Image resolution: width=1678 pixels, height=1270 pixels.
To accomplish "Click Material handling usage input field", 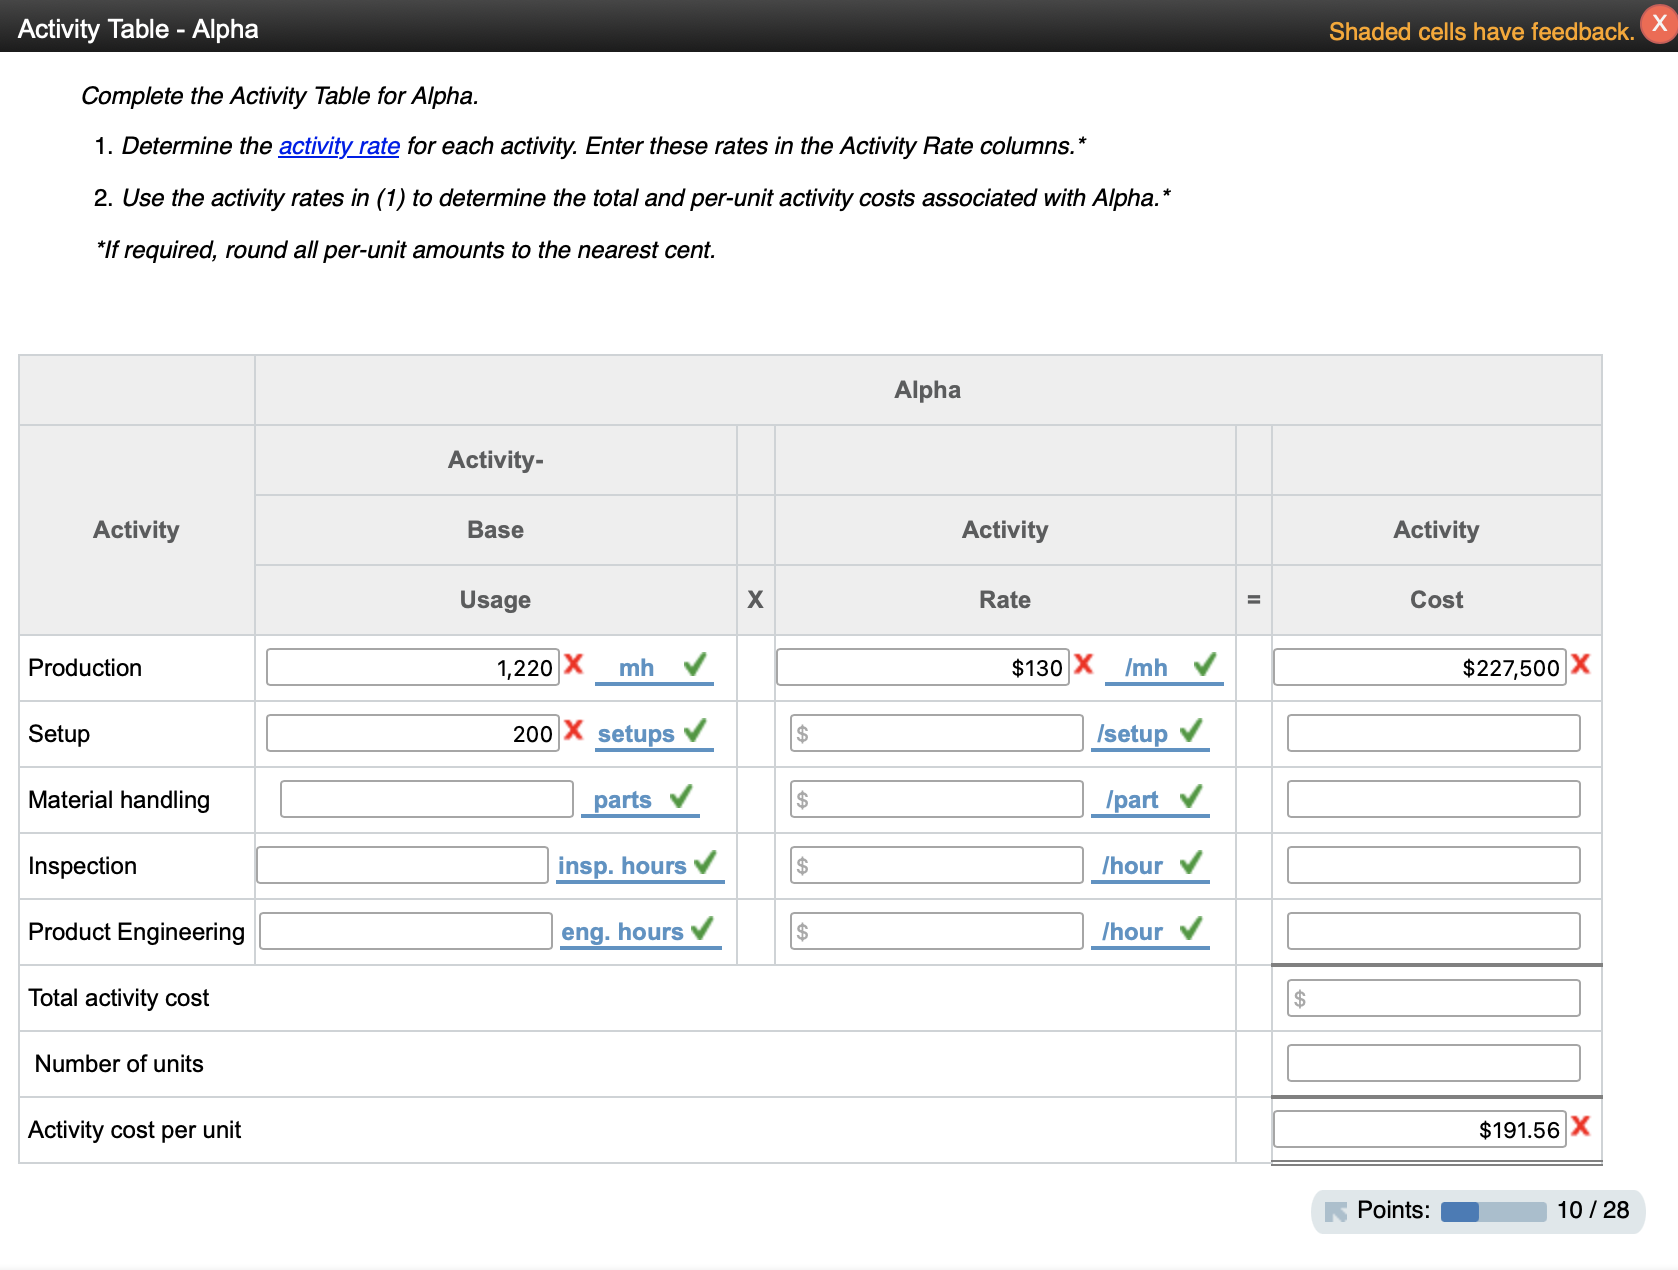I will click(x=427, y=799).
